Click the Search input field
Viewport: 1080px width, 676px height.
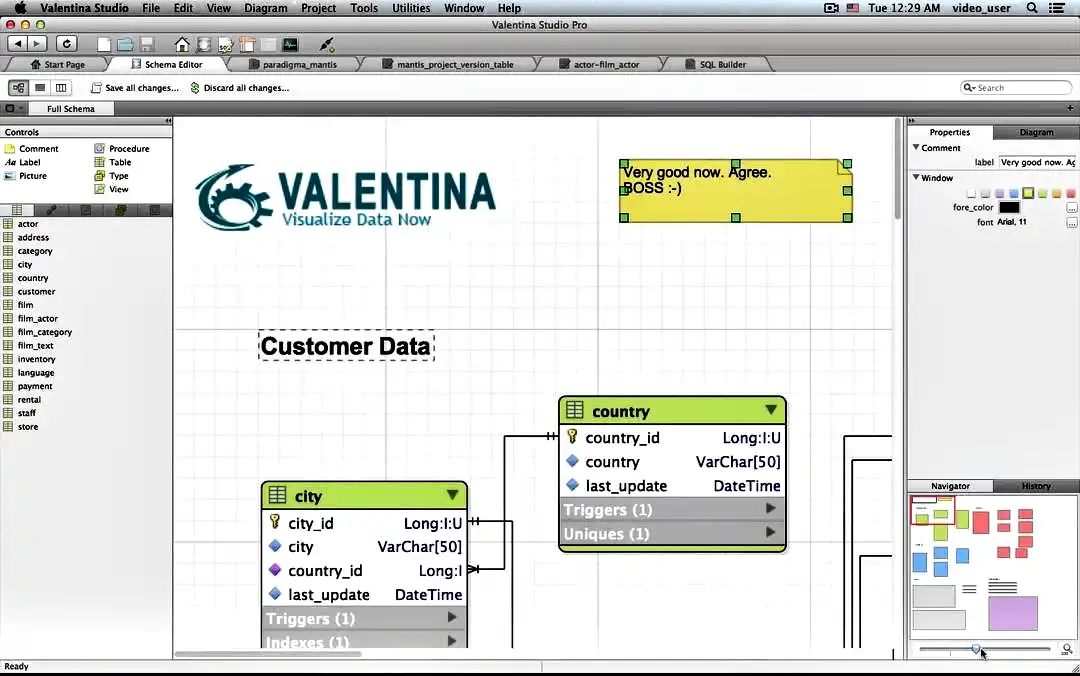click(1016, 88)
